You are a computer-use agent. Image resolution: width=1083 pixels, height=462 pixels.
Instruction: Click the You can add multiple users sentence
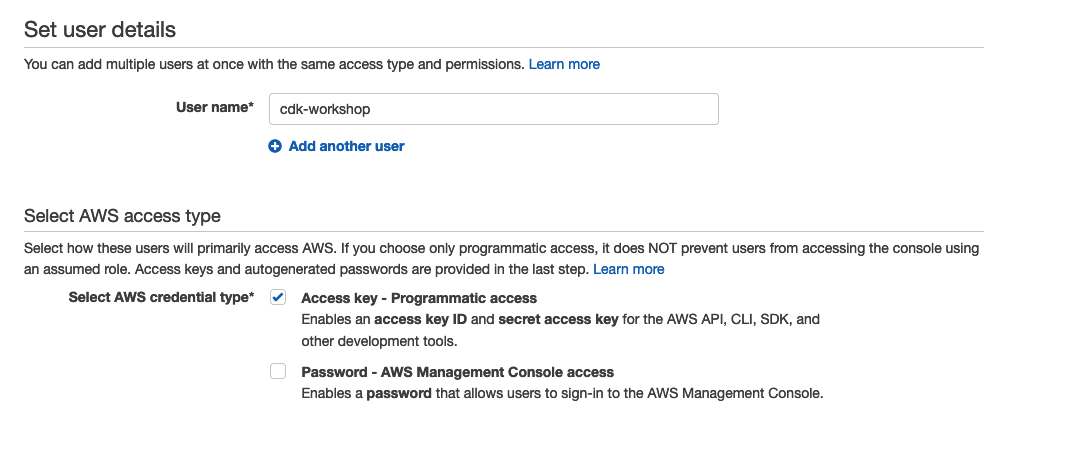[274, 64]
